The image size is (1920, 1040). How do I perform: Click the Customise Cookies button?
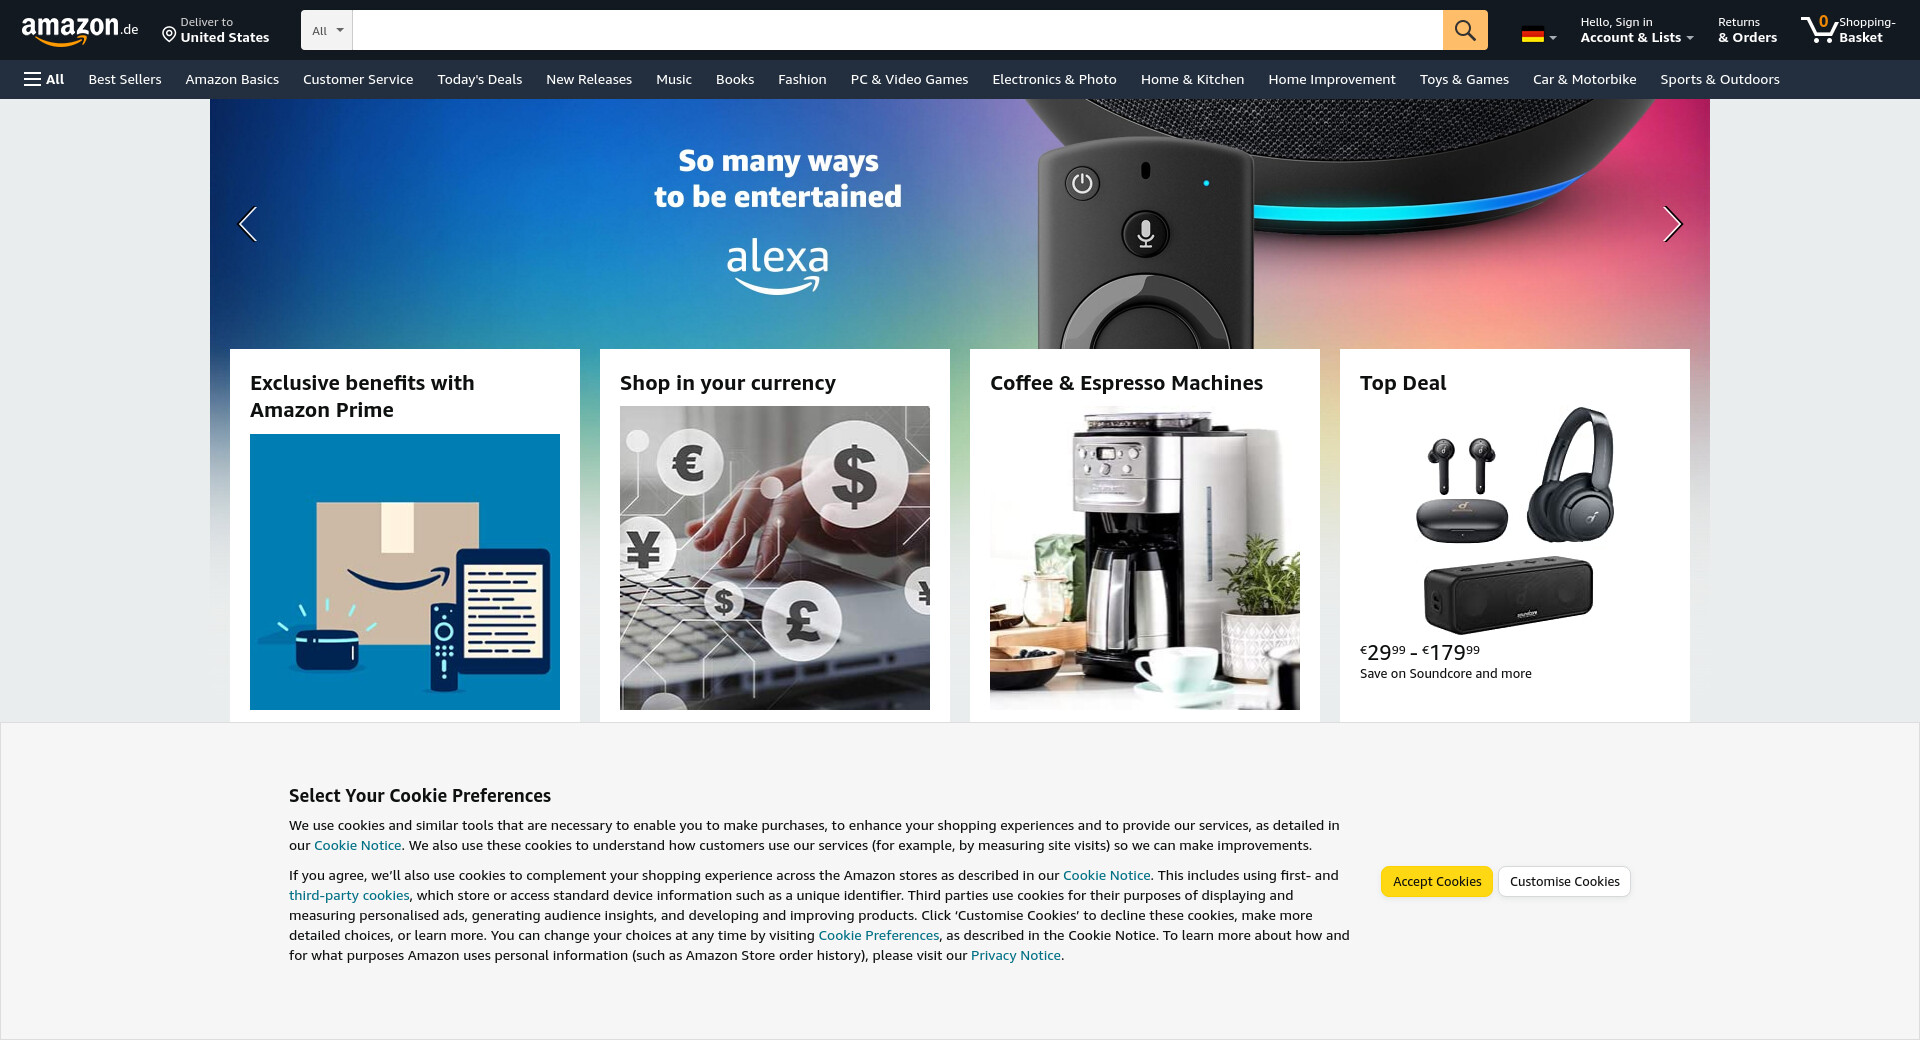[1564, 881]
